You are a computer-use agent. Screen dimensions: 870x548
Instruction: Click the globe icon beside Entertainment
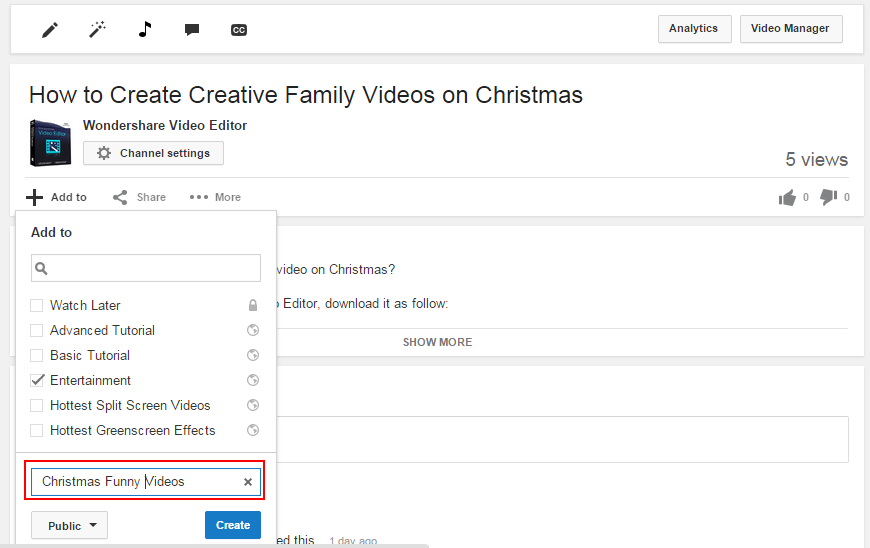(253, 380)
